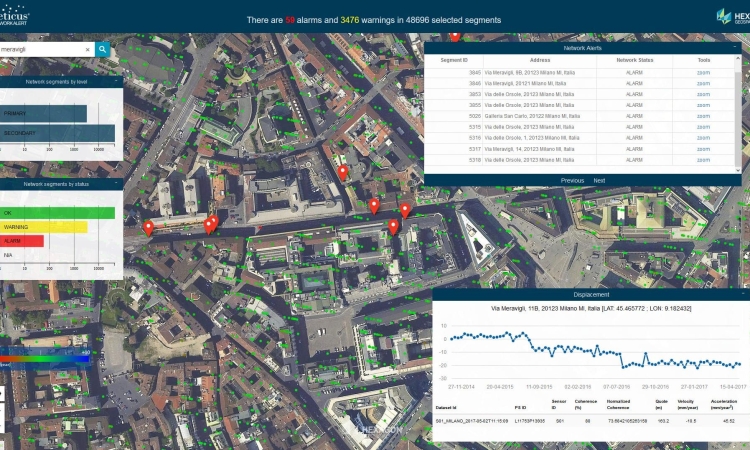Image resolution: width=750 pixels, height=450 pixels.
Task: Click the red 59 alarms count
Action: point(290,20)
